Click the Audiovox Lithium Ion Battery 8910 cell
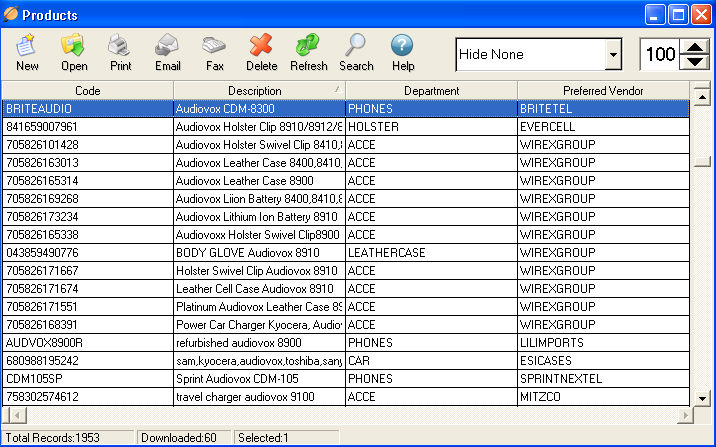 [x=259, y=217]
